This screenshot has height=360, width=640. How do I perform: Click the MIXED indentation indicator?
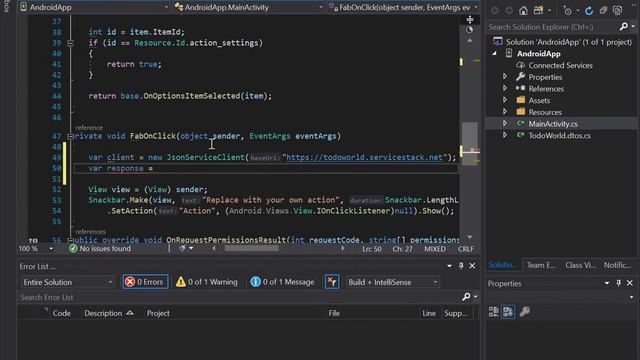coord(435,249)
